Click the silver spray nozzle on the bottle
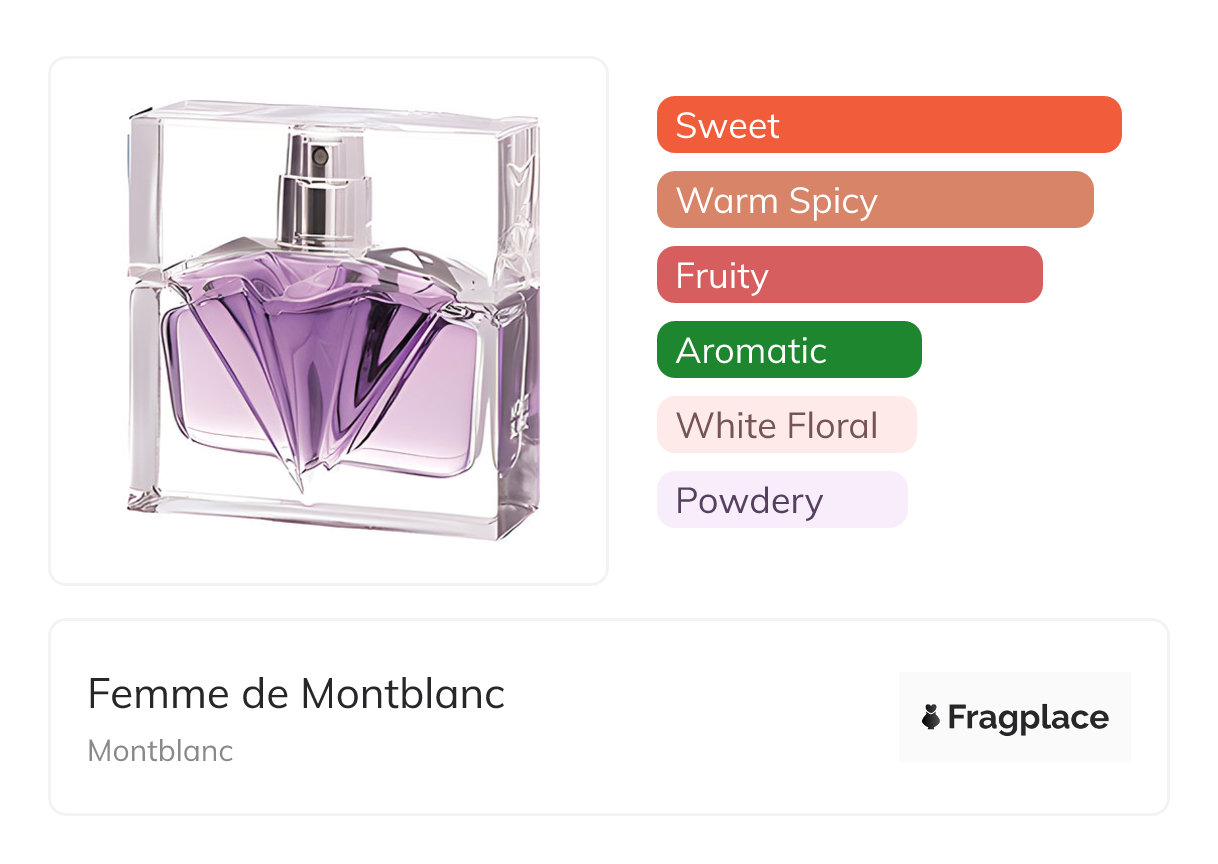This screenshot has width=1218, height=864. 318,156
